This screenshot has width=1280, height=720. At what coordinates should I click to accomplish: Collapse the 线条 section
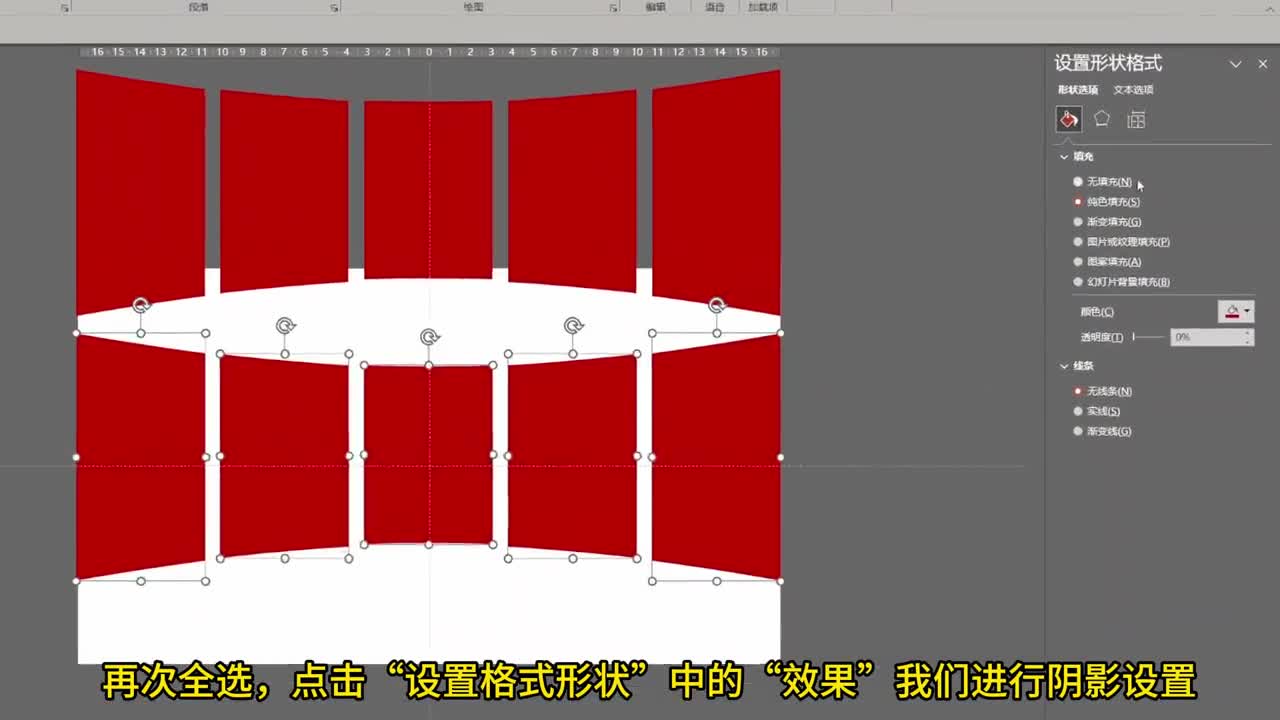tap(1064, 366)
